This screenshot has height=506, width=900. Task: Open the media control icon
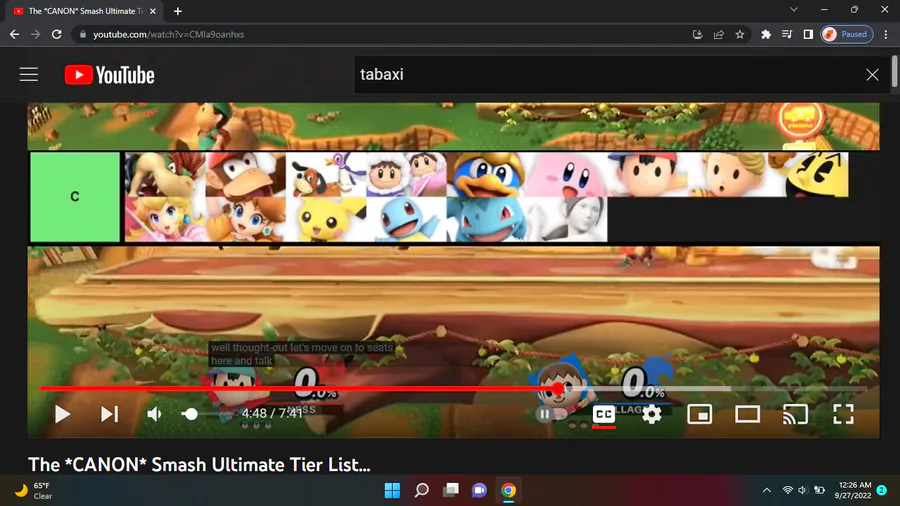(787, 34)
